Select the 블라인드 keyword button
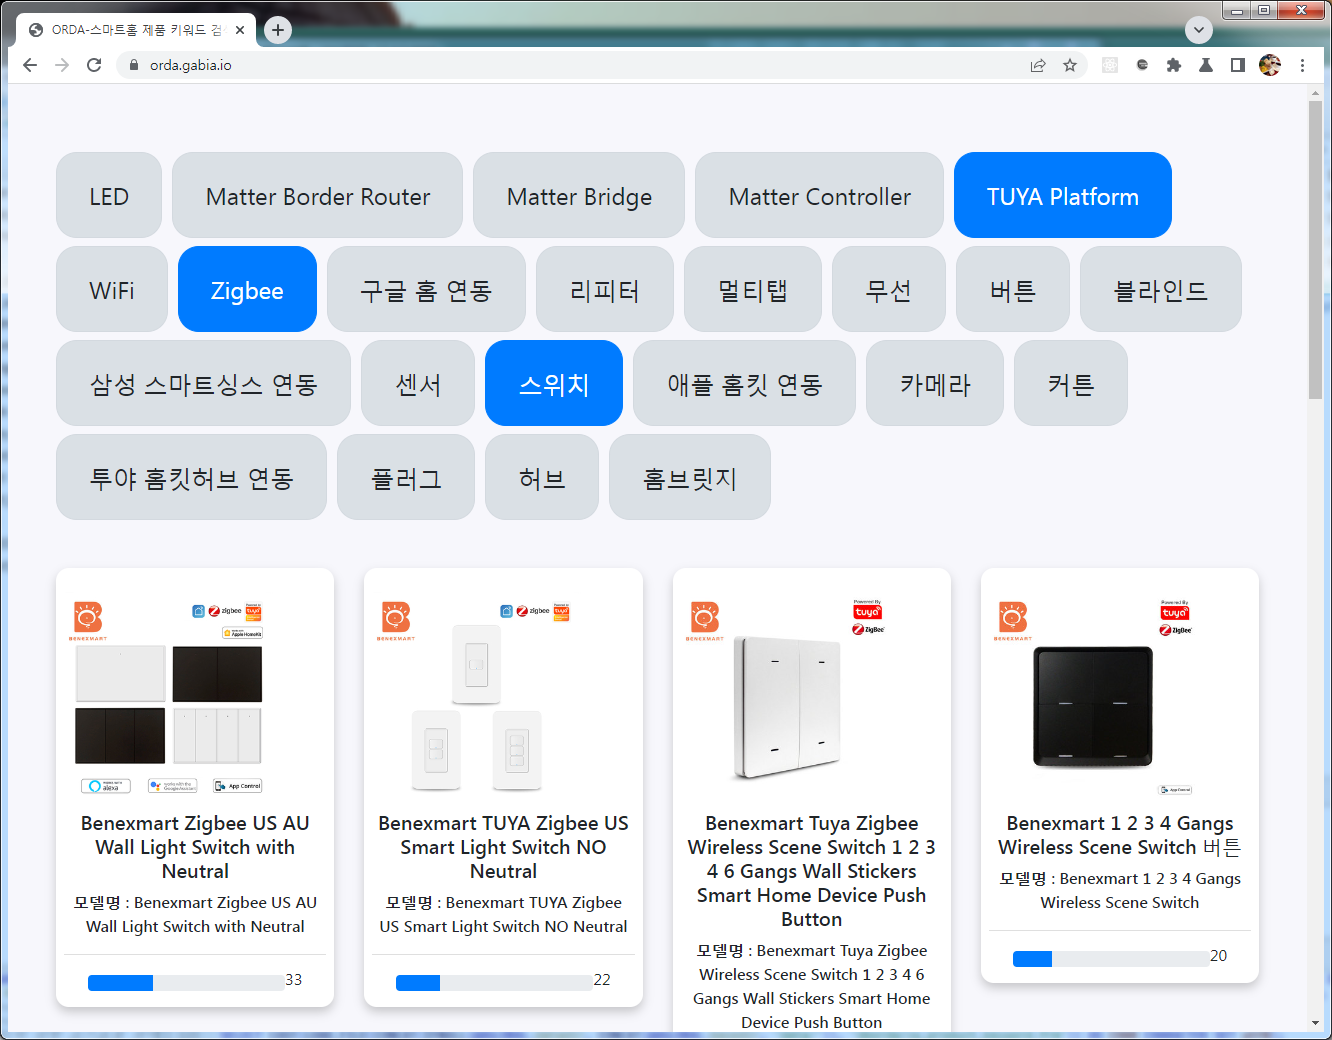The image size is (1332, 1040). pos(1161,289)
